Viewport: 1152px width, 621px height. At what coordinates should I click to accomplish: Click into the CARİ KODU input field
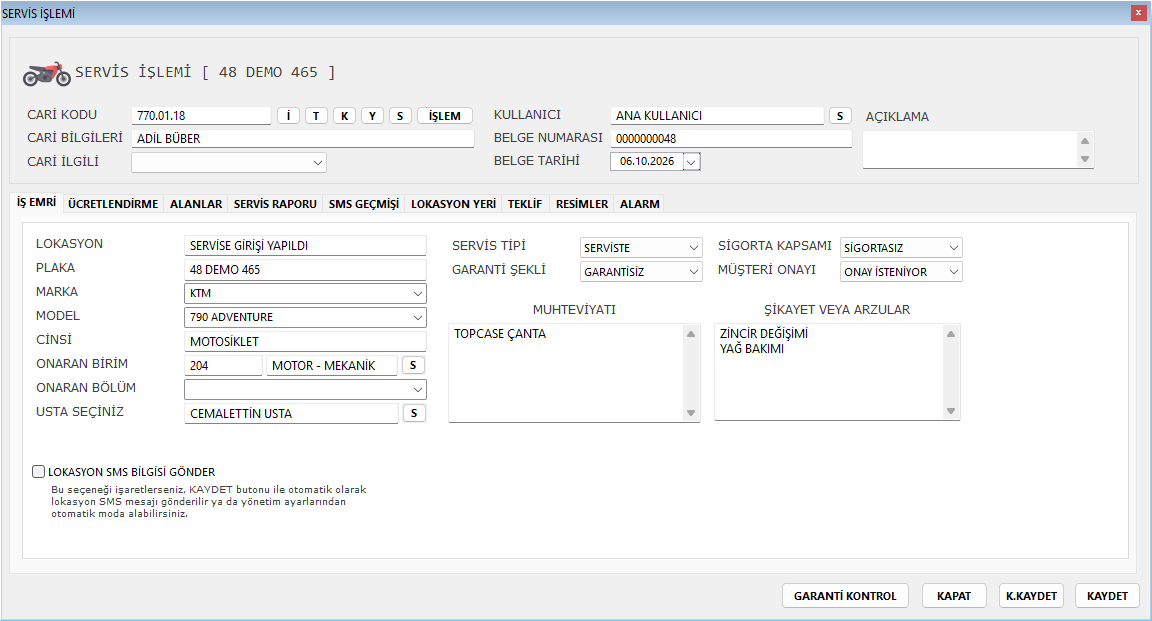201,115
